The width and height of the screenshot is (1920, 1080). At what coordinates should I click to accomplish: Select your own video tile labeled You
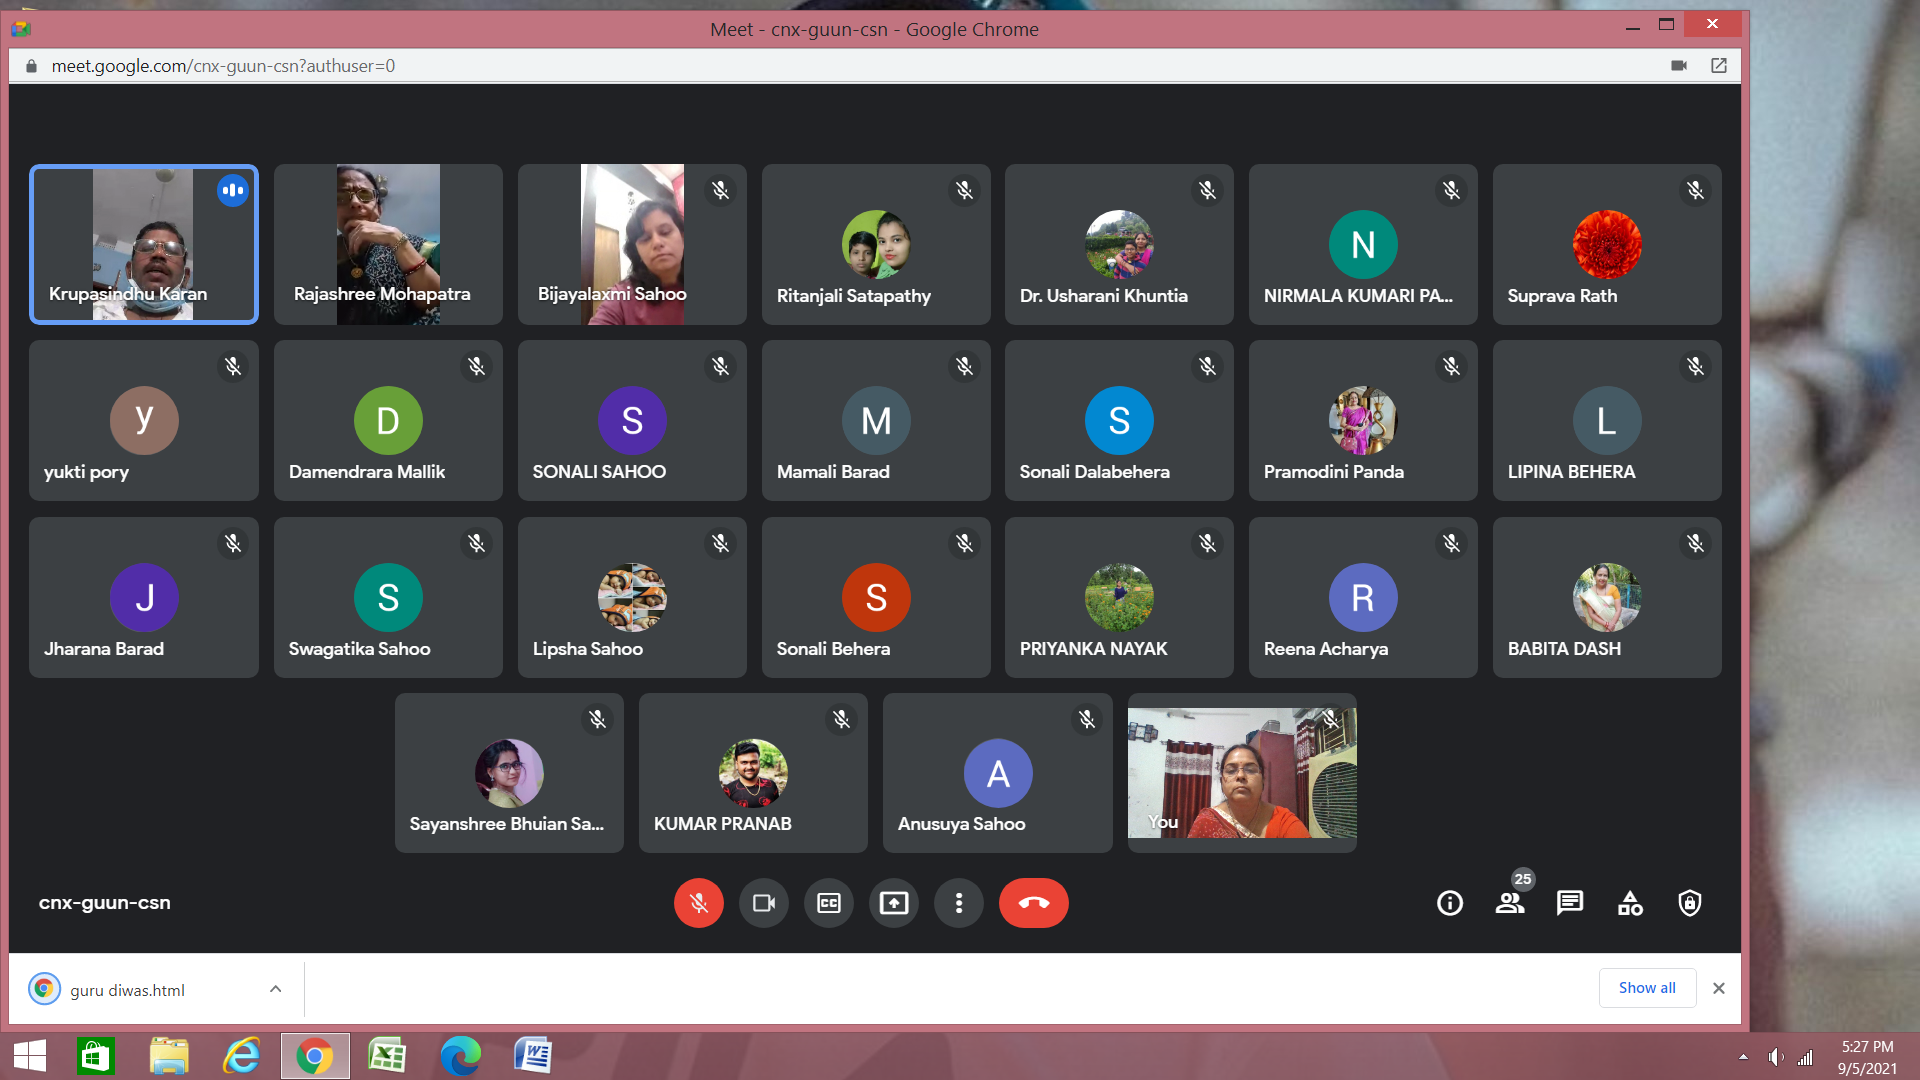(1242, 773)
